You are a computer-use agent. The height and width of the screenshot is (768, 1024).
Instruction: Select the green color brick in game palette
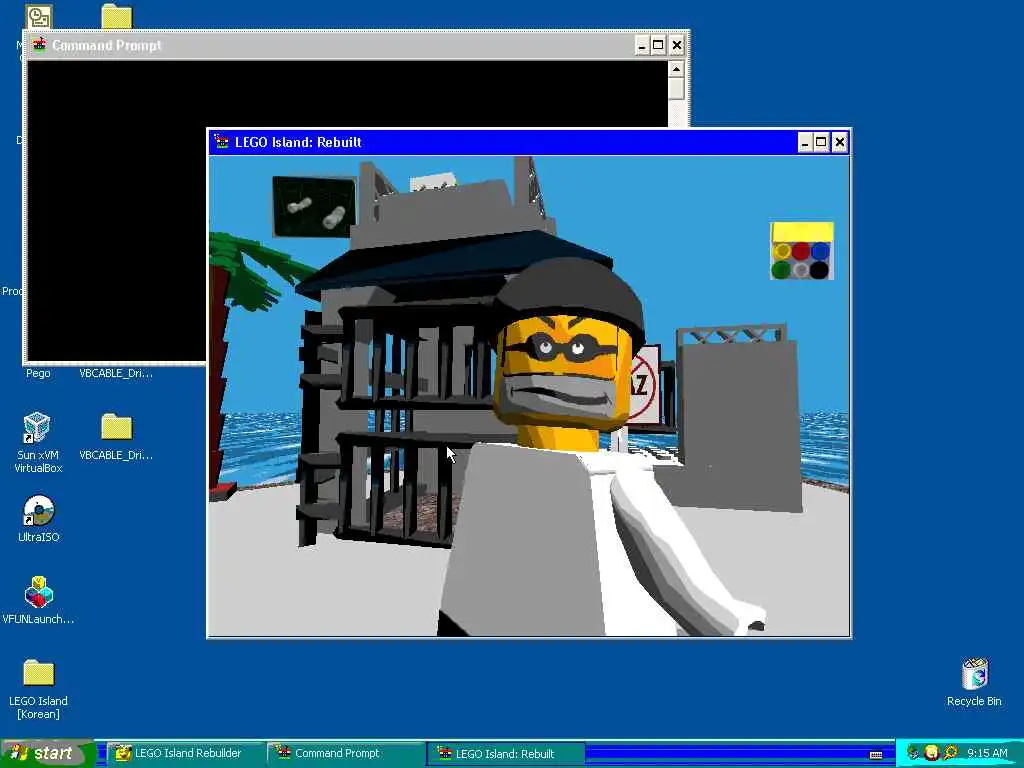click(782, 270)
